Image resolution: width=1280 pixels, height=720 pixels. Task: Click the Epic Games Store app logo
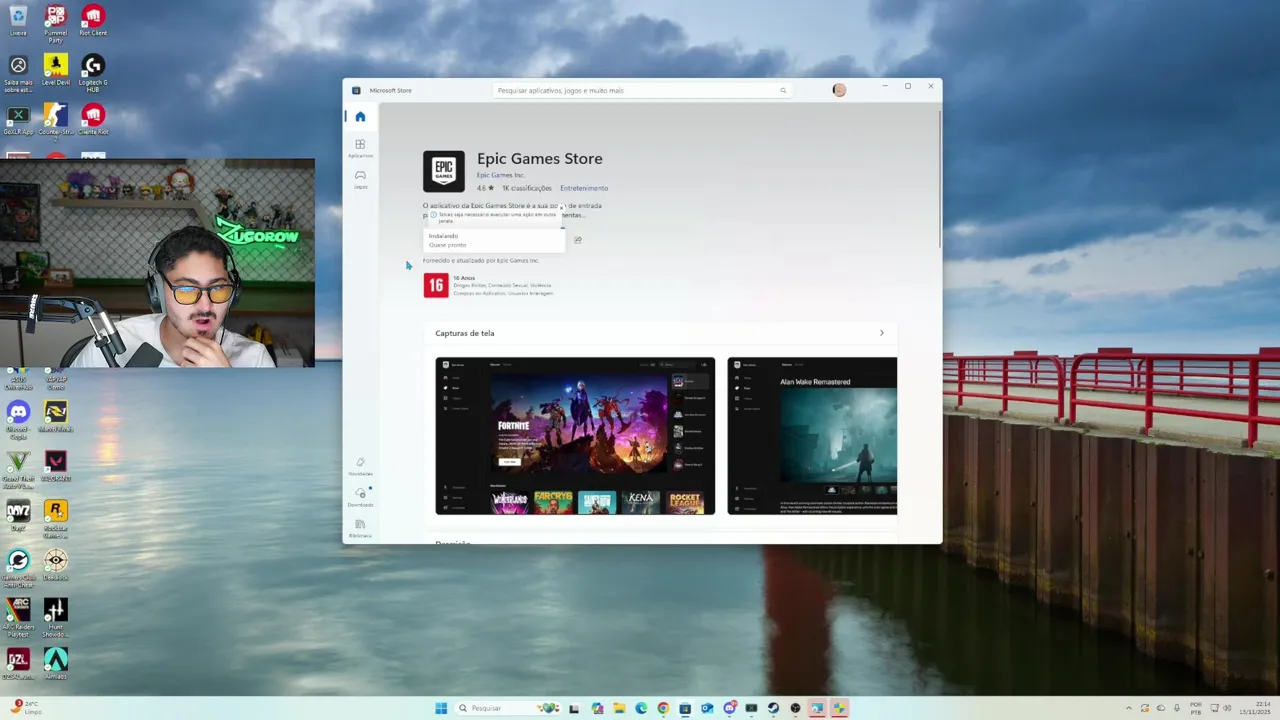point(443,171)
